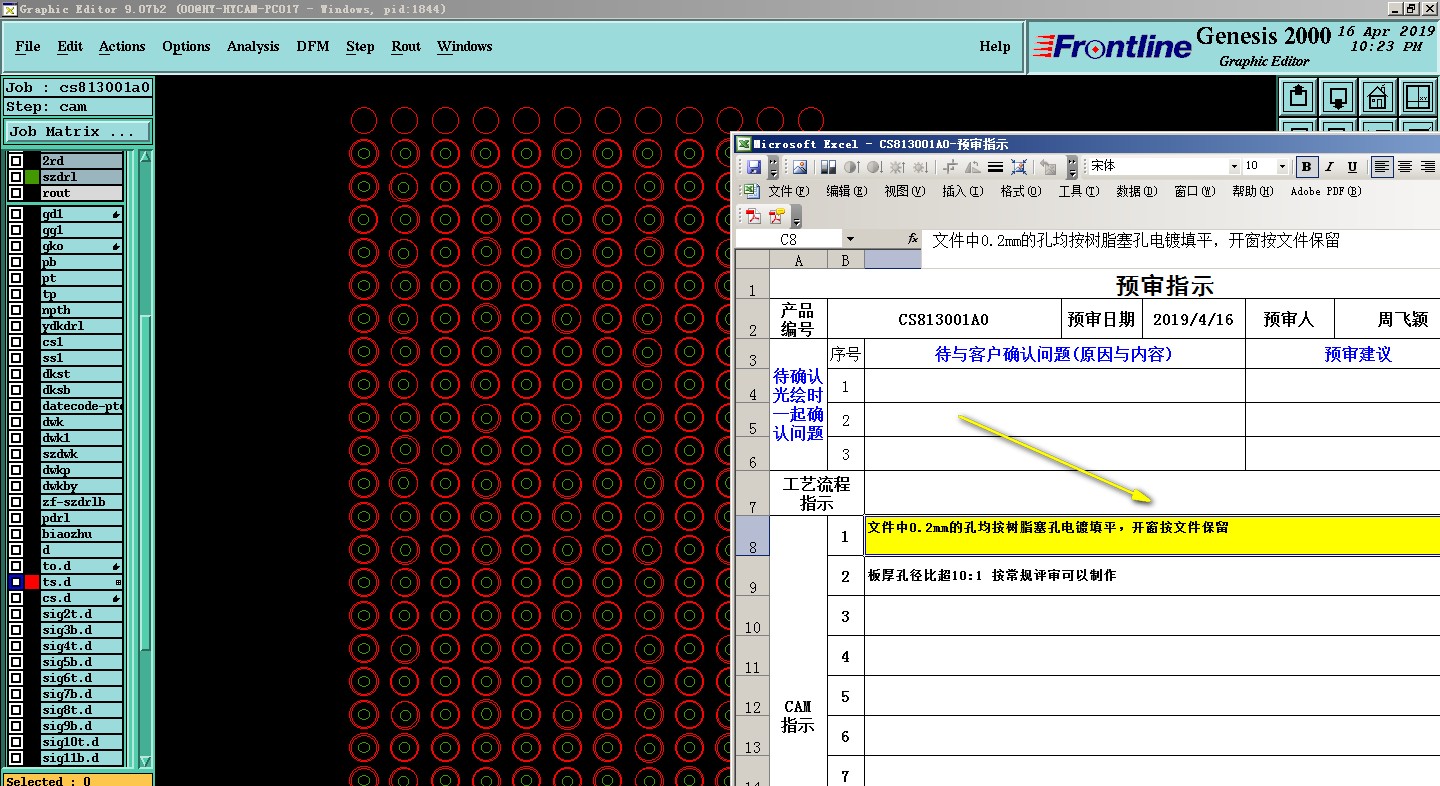Image resolution: width=1440 pixels, height=786 pixels.
Task: Click the C8 Name Box field
Action: [x=789, y=239]
